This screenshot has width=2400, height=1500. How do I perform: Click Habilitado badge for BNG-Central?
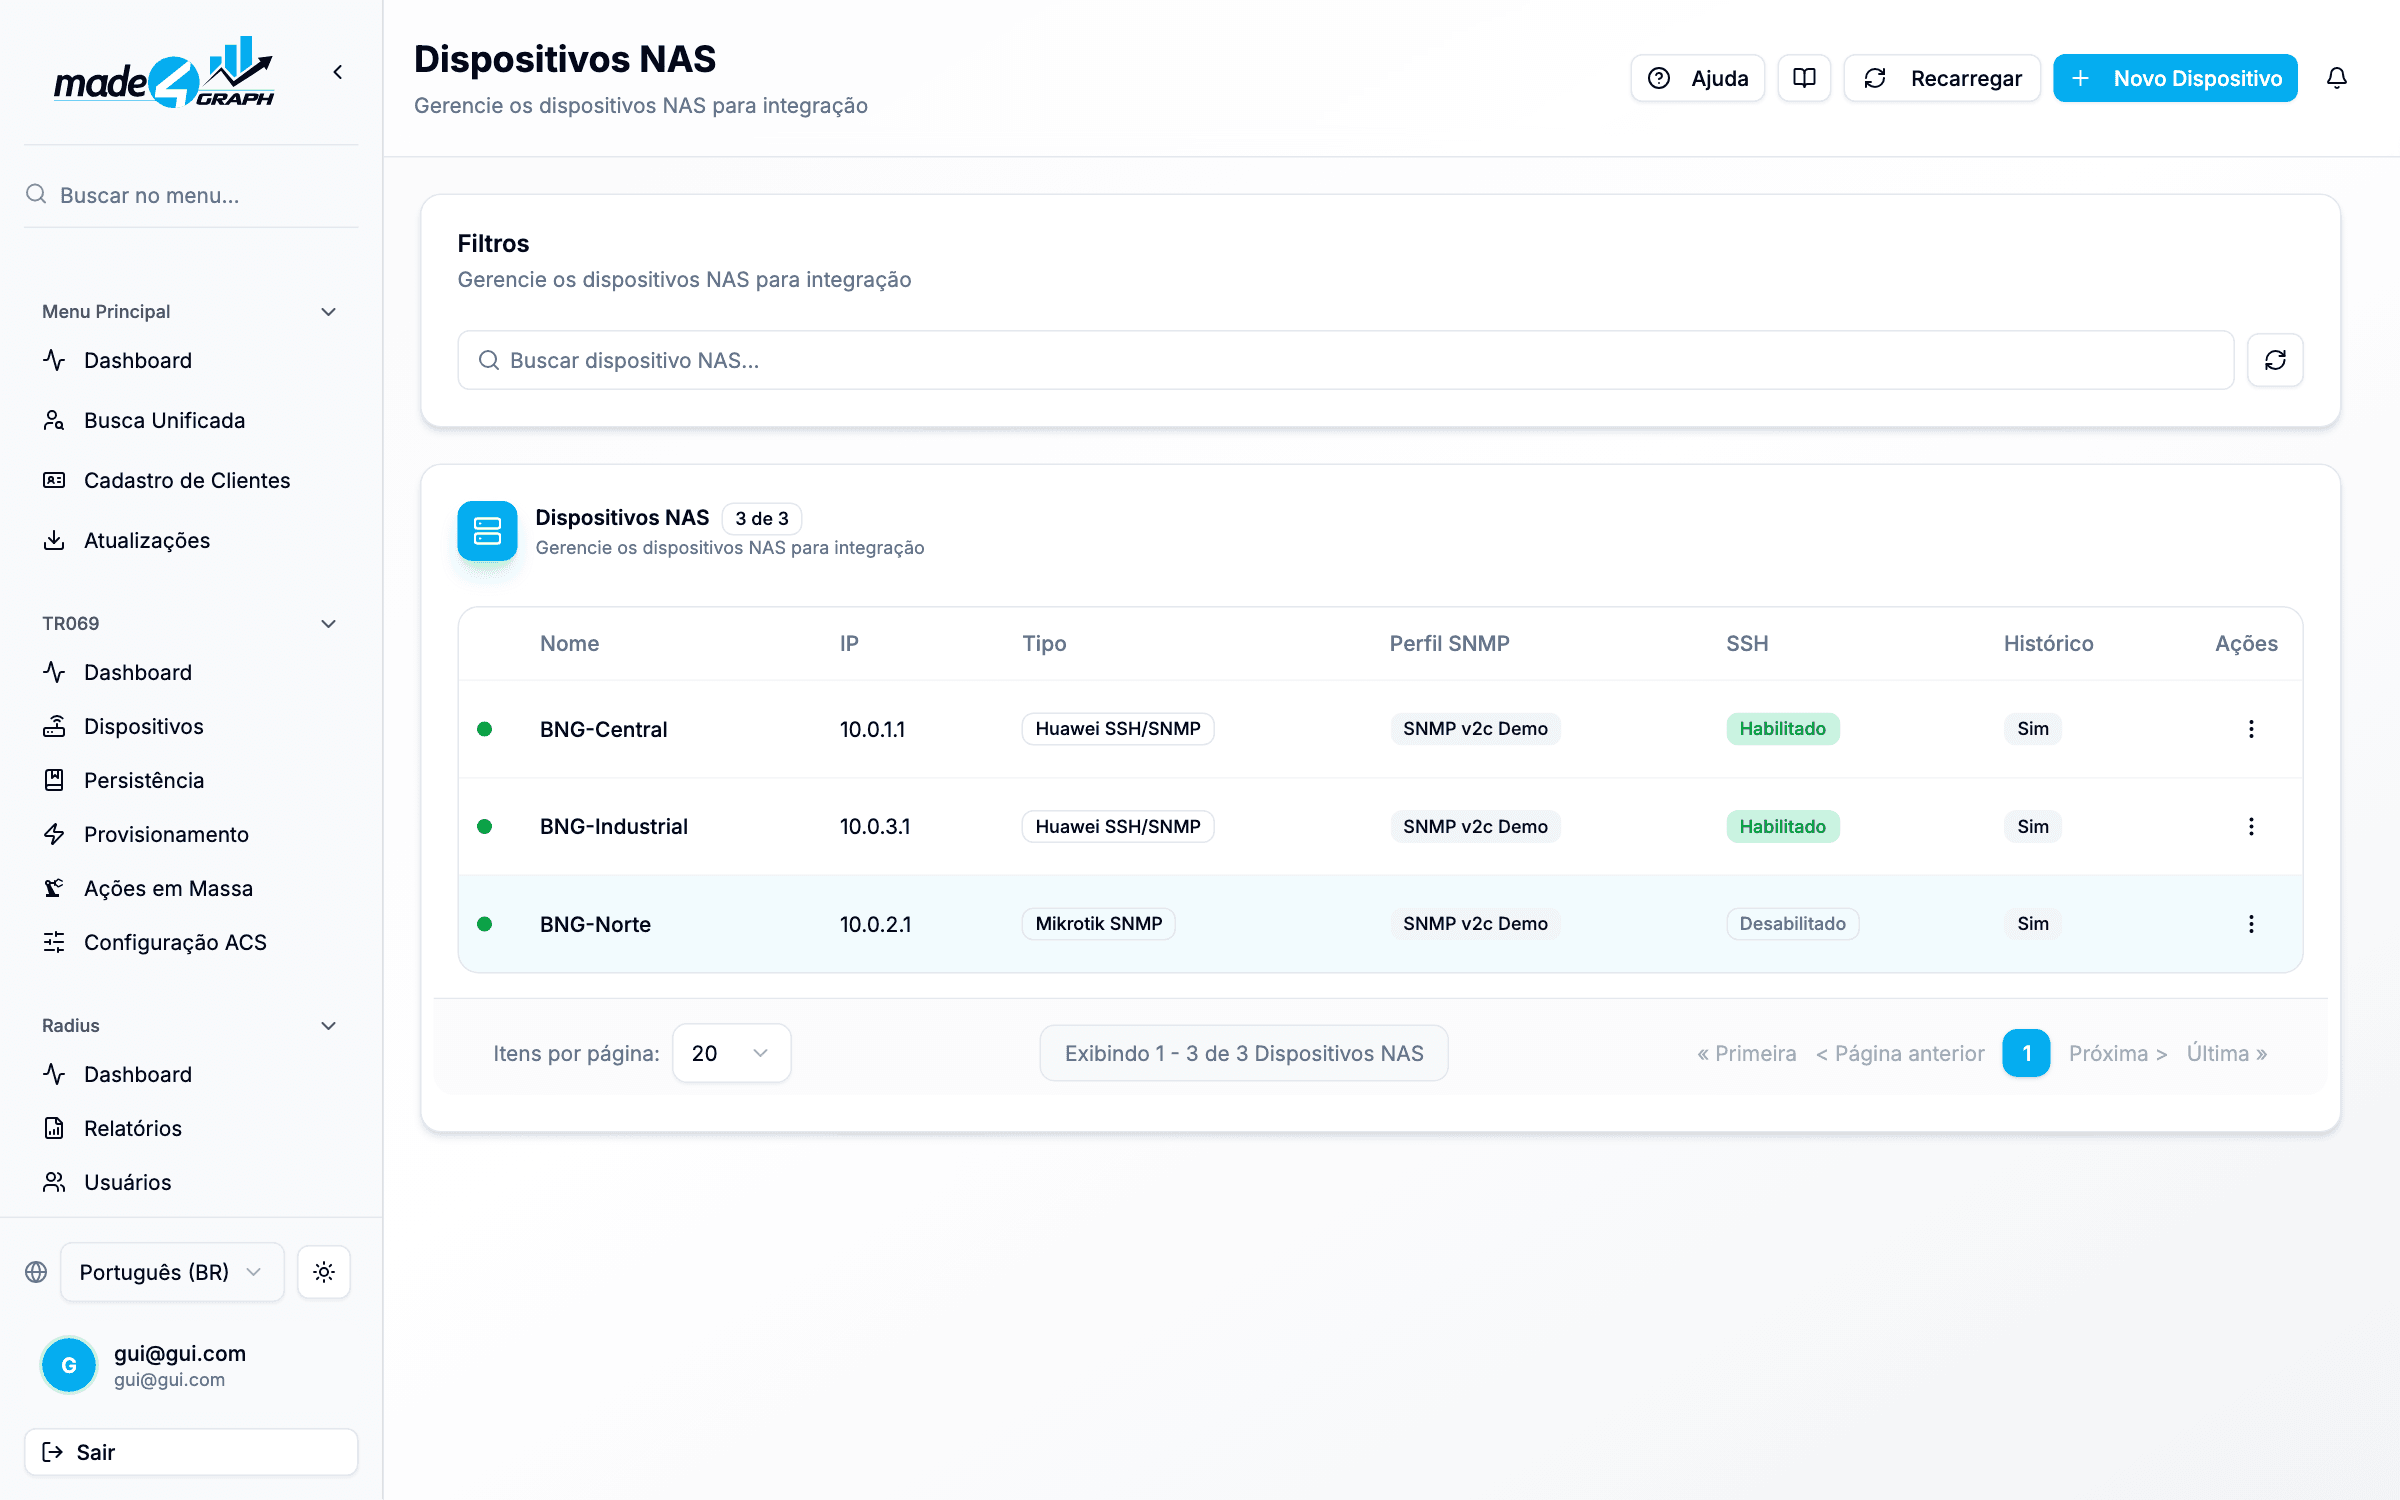tap(1782, 729)
